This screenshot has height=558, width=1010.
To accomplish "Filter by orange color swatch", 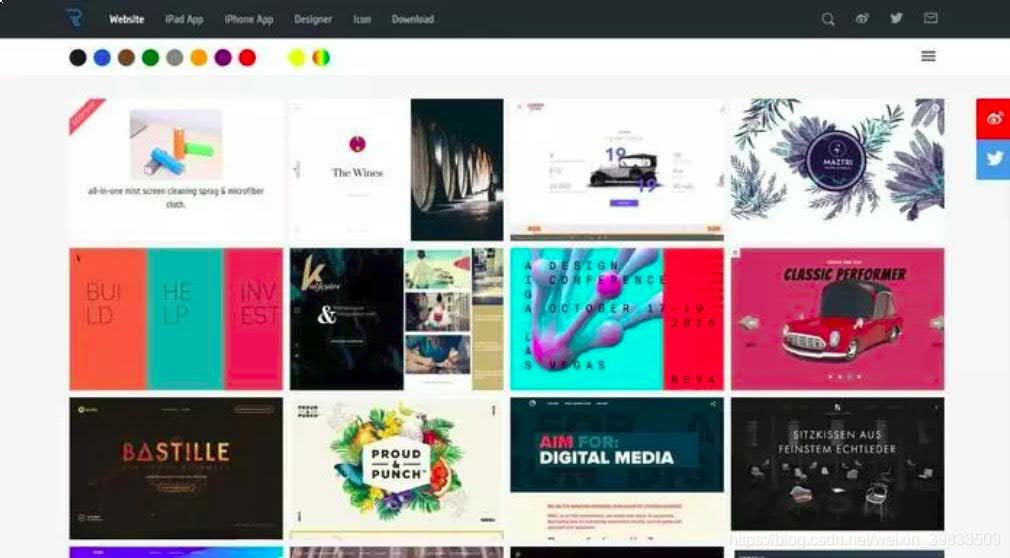I will (x=199, y=58).
